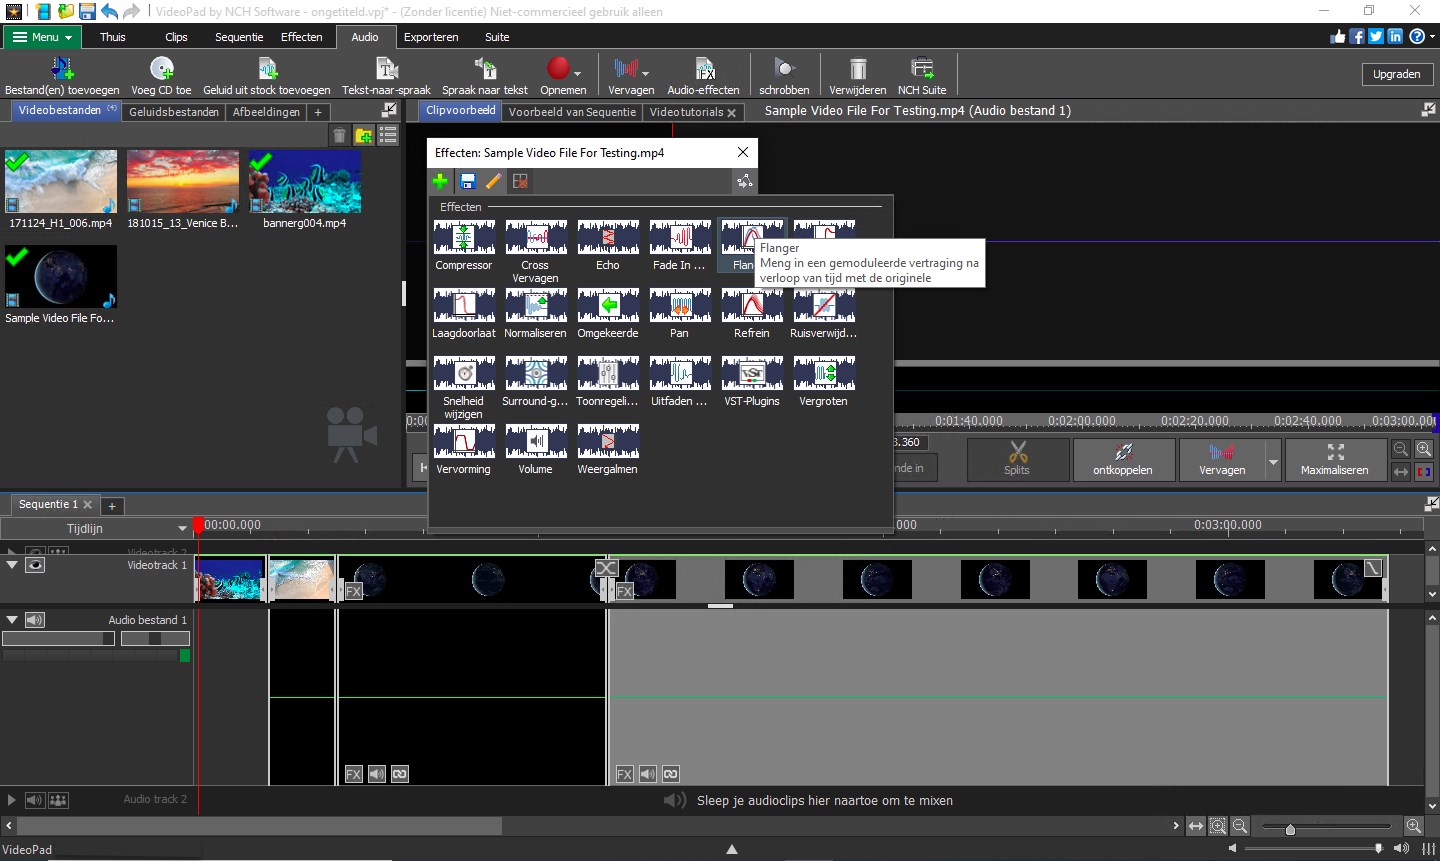The height and width of the screenshot is (861, 1440).
Task: Open the Geluidsbestanden panel tab
Action: 173,111
